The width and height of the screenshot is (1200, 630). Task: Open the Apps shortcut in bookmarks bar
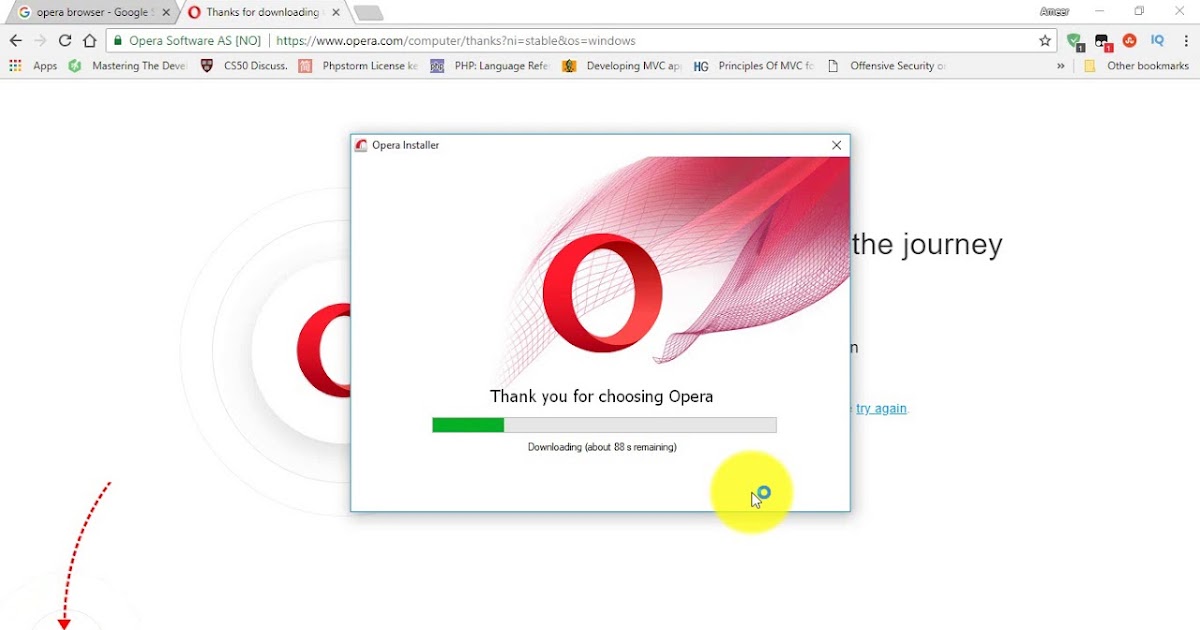[x=33, y=66]
